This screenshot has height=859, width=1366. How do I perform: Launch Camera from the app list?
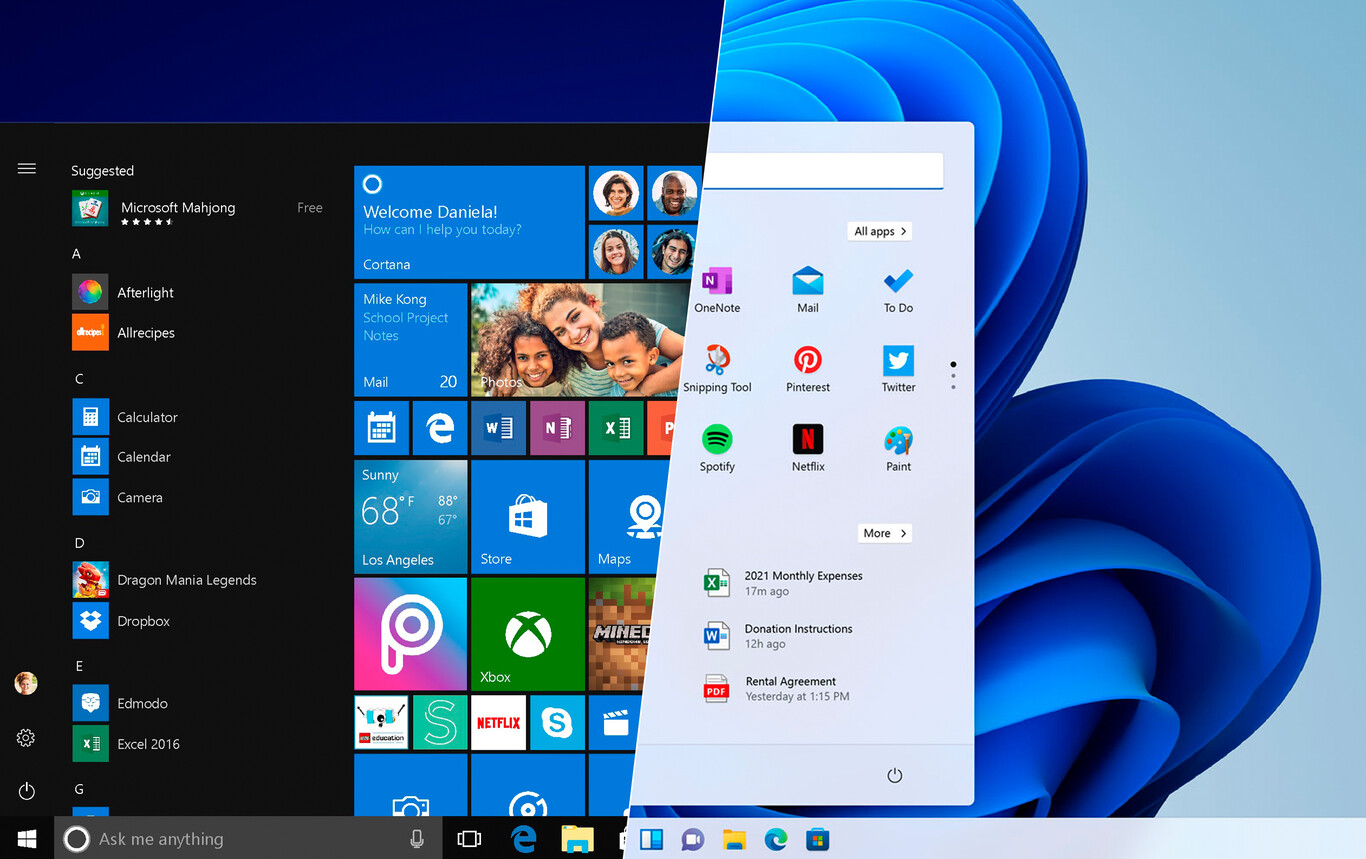pyautogui.click(x=117, y=497)
